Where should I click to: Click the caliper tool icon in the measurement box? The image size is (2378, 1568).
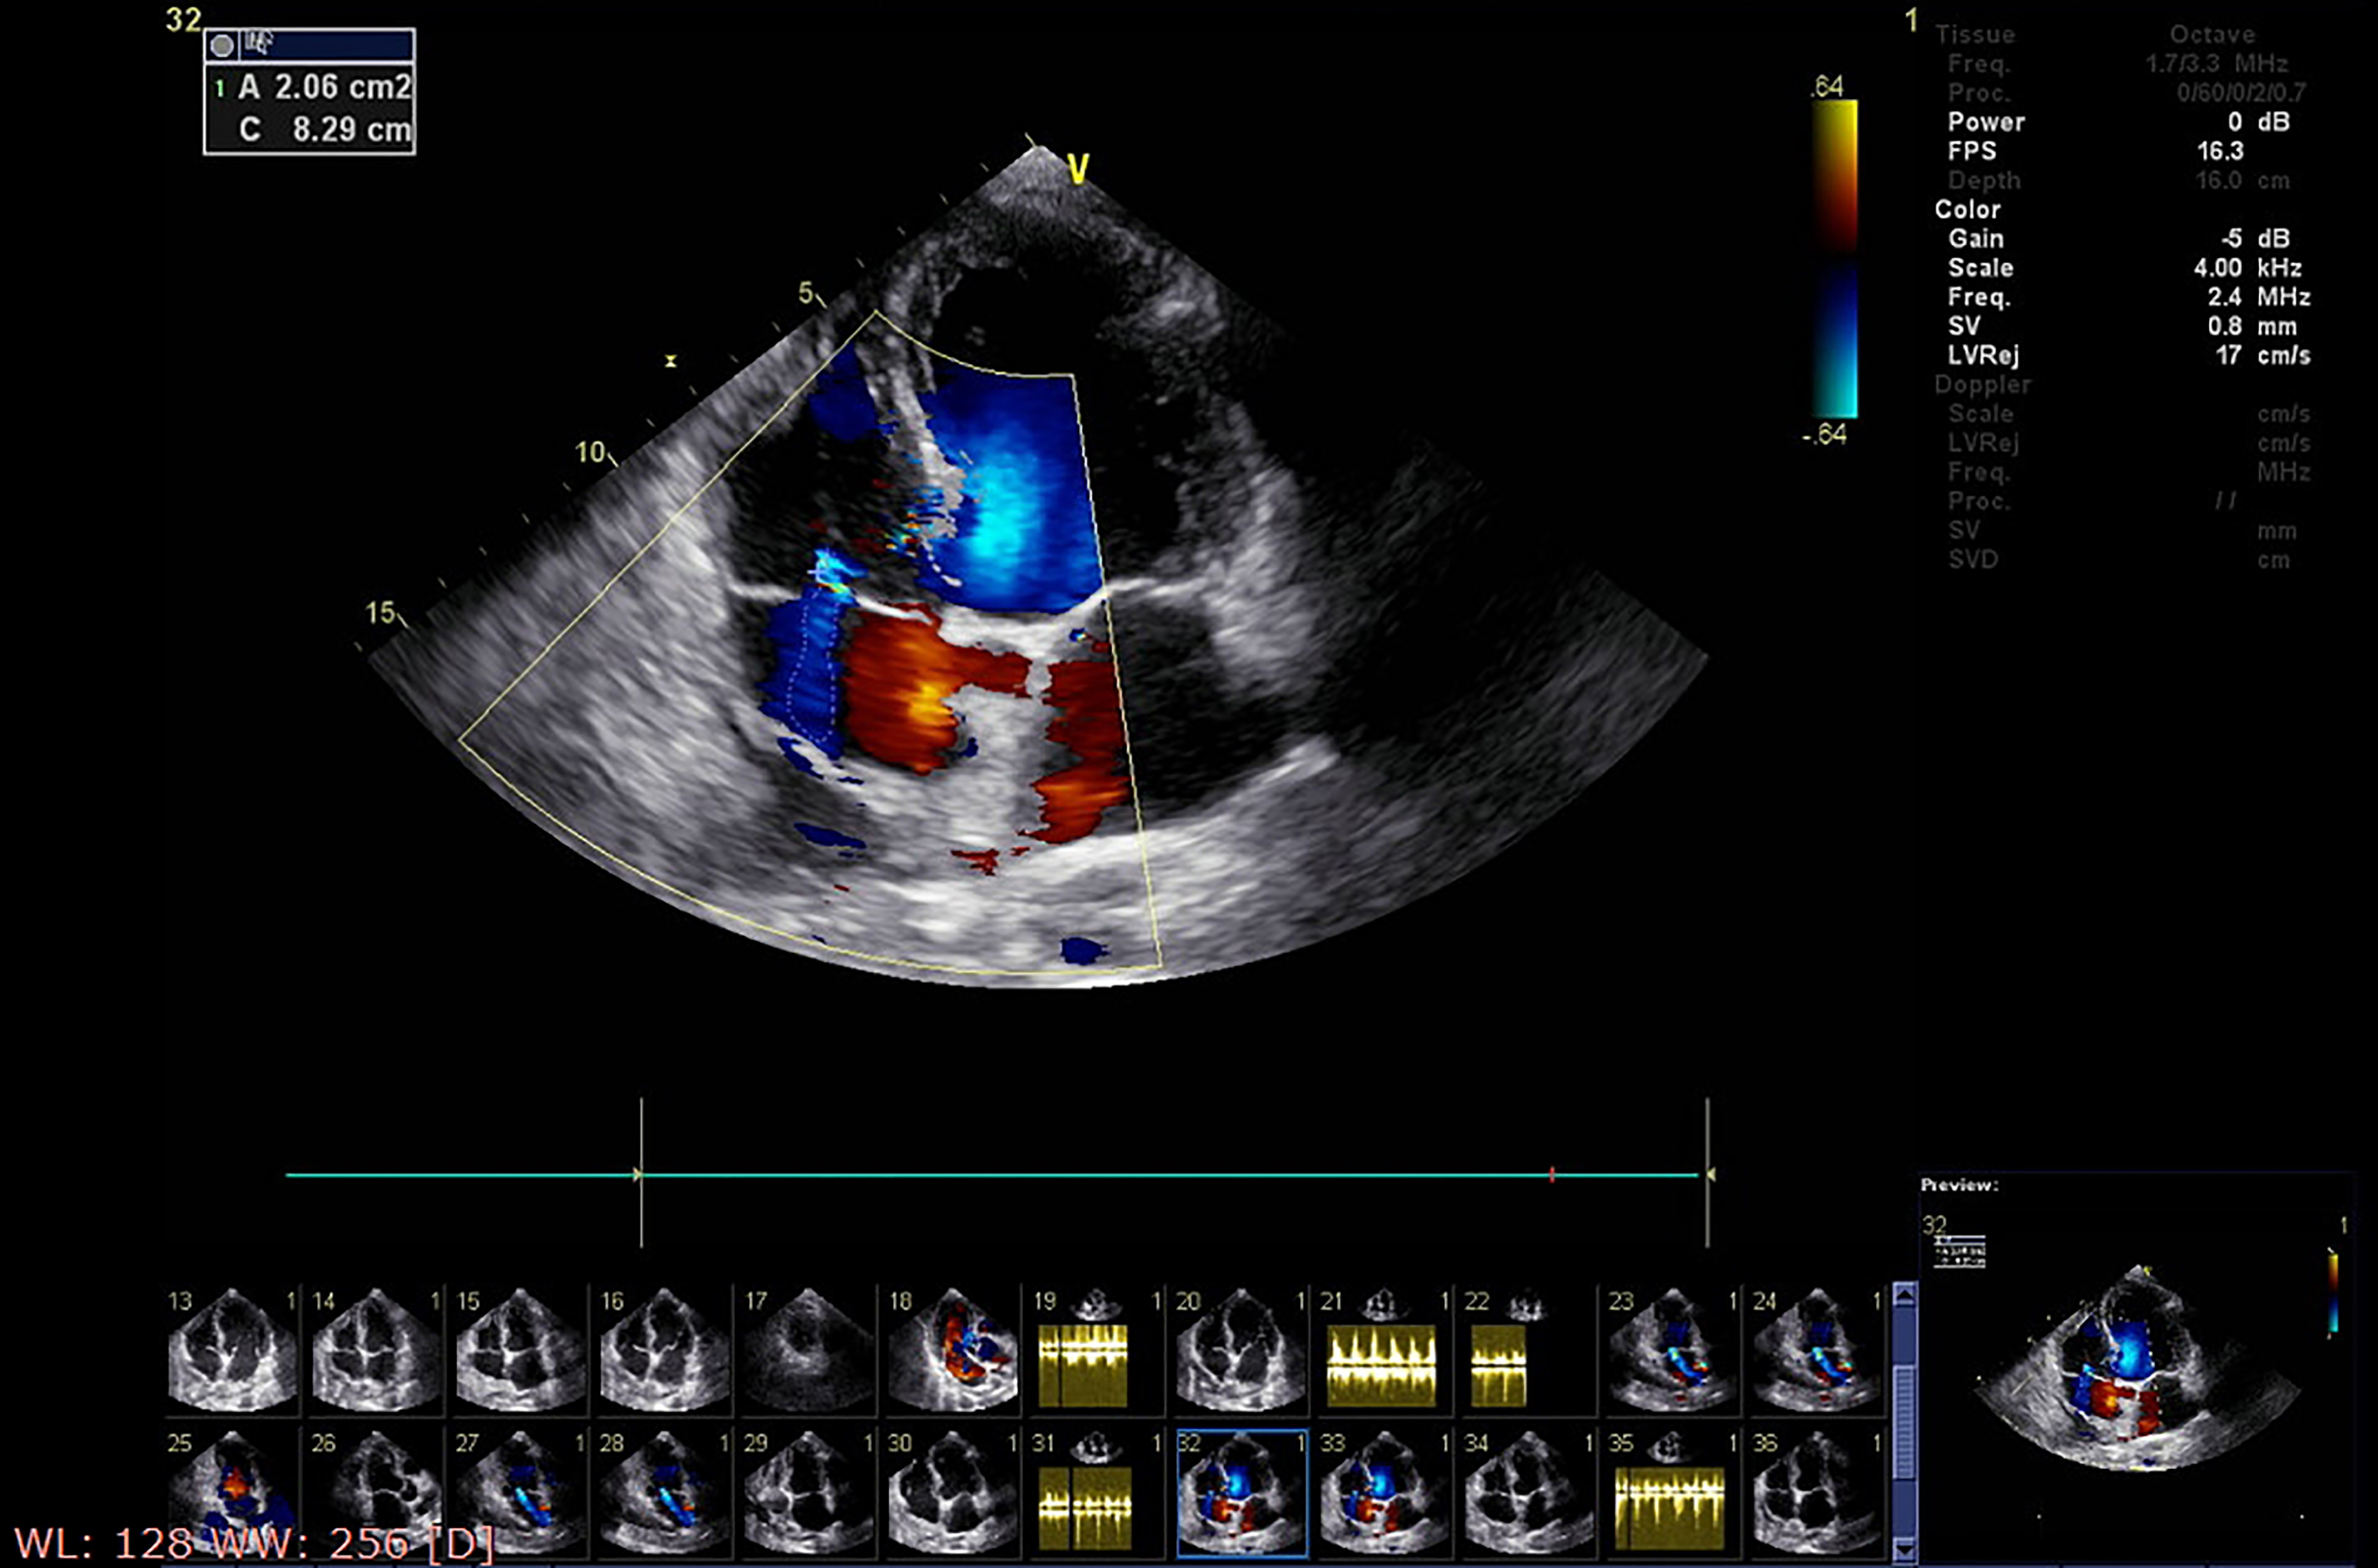click(260, 44)
